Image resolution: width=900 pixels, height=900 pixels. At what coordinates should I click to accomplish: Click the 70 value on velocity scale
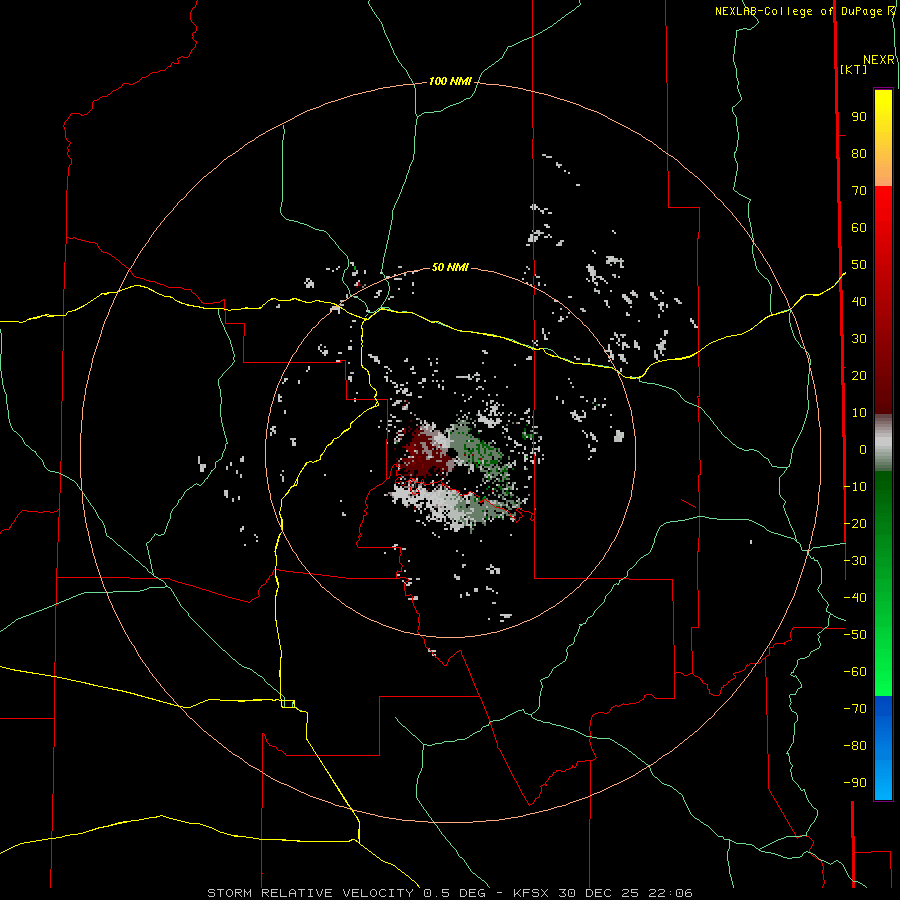tap(859, 191)
